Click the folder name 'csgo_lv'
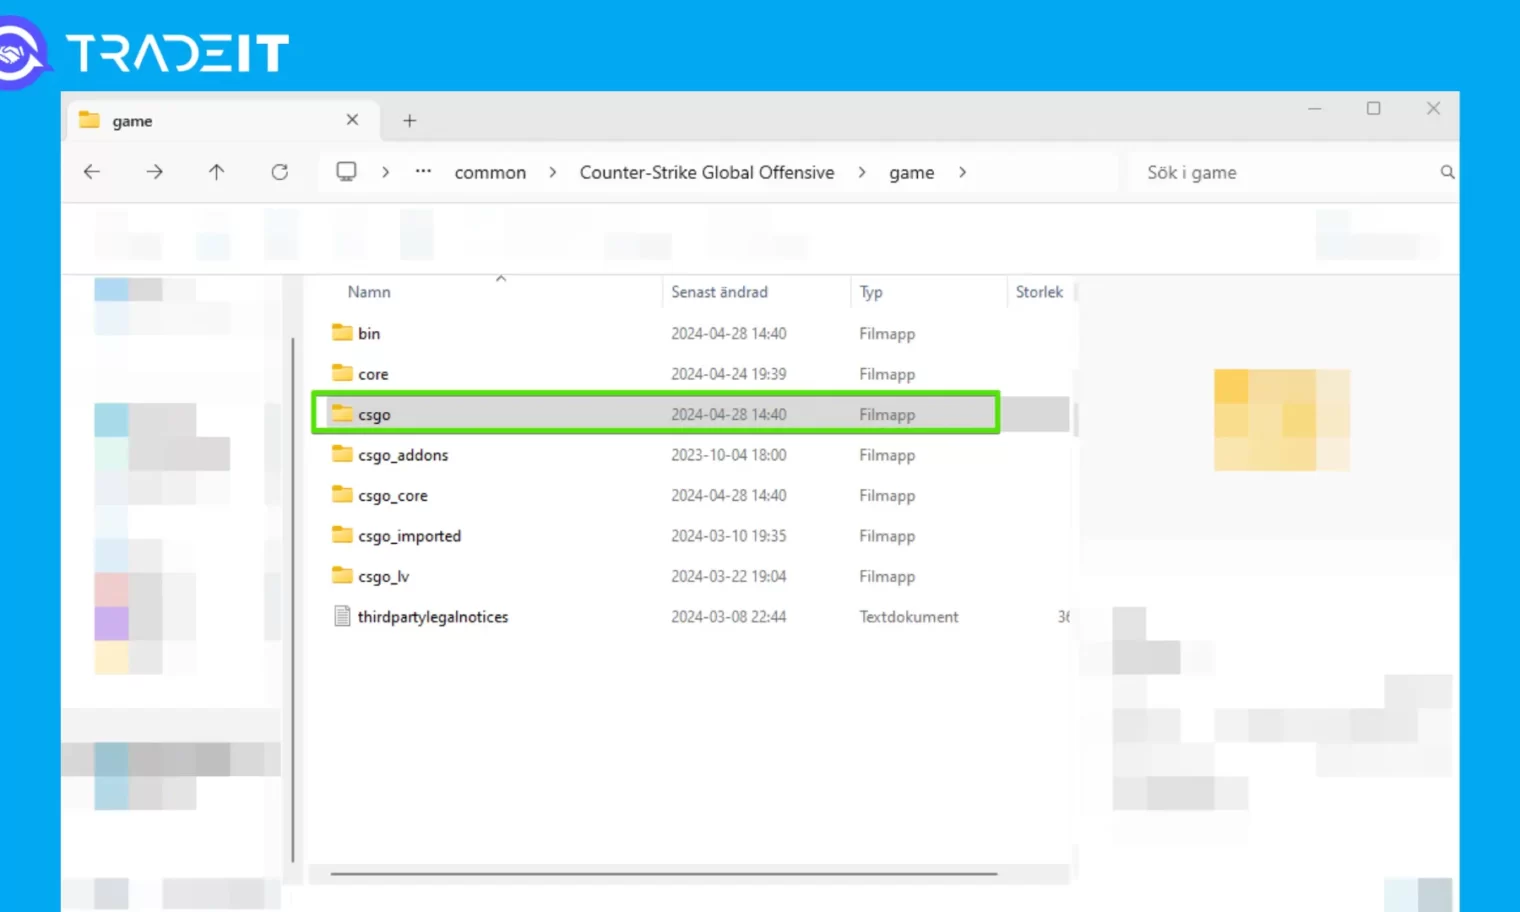This screenshot has width=1520, height=912. coord(383,577)
